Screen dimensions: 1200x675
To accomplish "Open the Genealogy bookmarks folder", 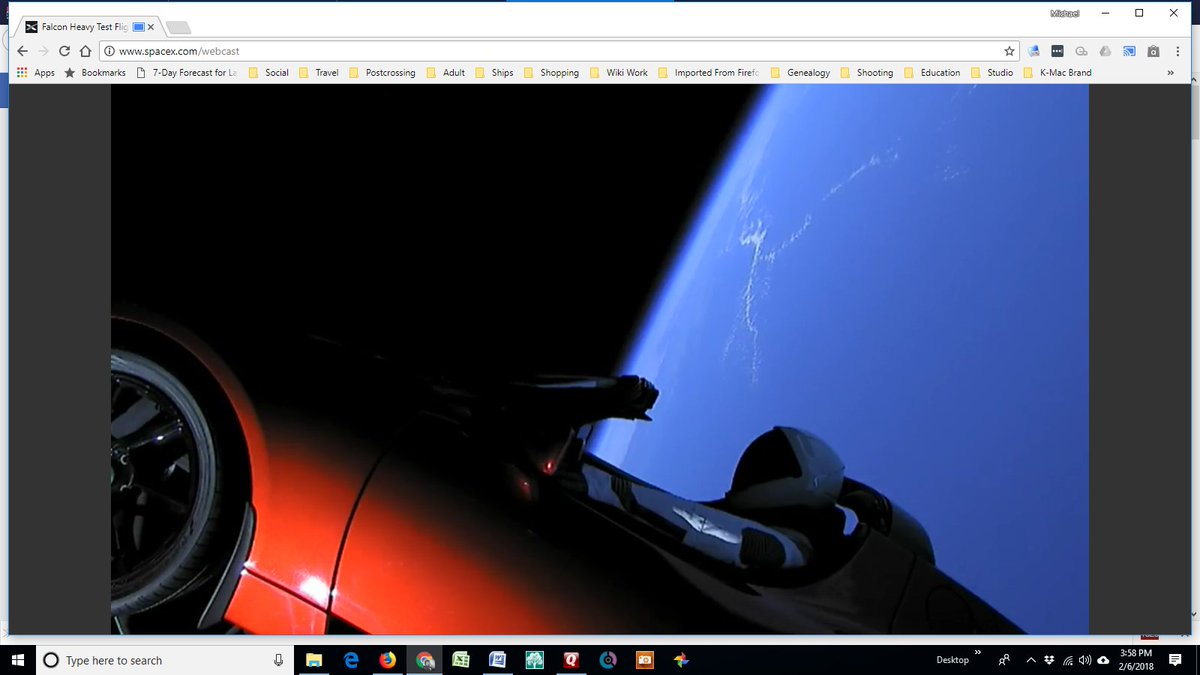I will click(811, 72).
